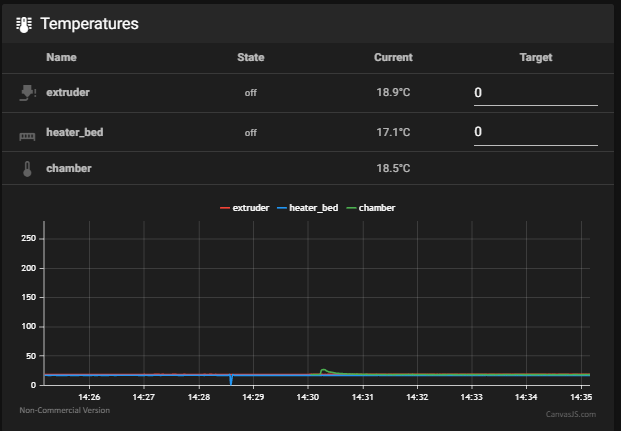Image resolution: width=621 pixels, height=431 pixels.
Task: Click the chamber thermometer icon
Action: (x=27, y=169)
